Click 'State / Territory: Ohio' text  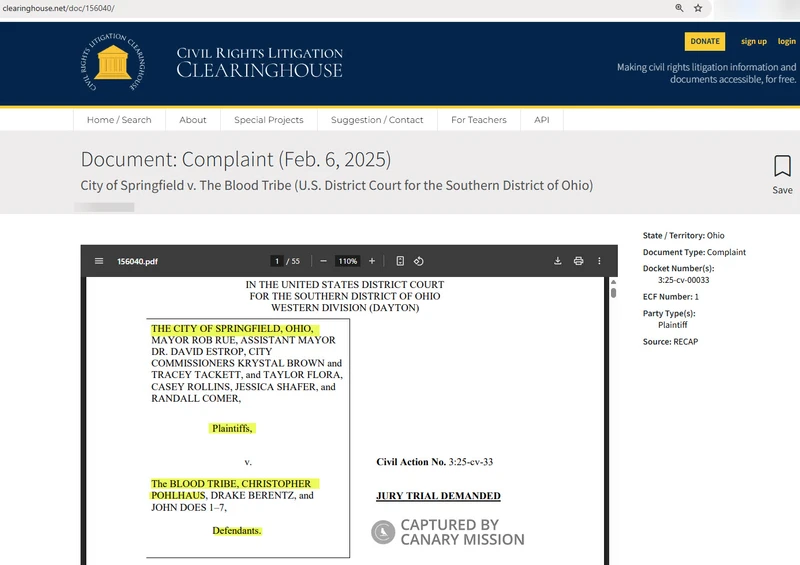[x=683, y=235]
